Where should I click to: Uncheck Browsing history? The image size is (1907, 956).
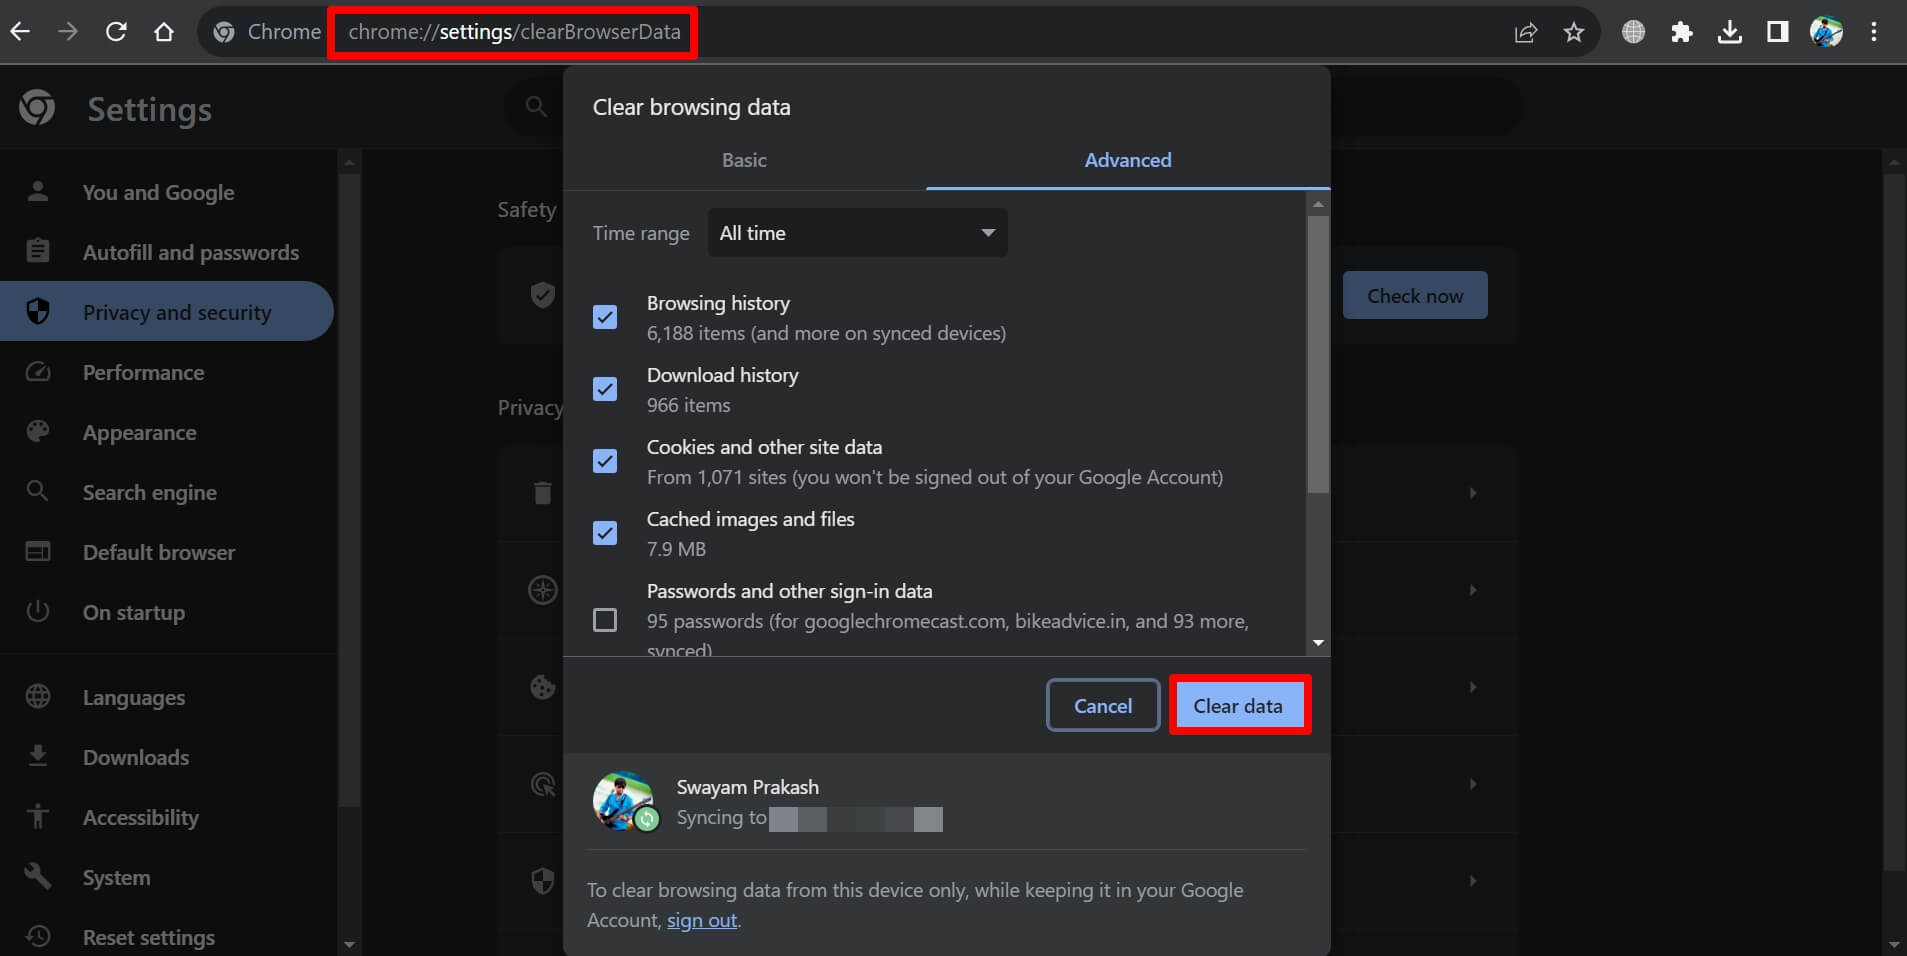click(x=605, y=317)
